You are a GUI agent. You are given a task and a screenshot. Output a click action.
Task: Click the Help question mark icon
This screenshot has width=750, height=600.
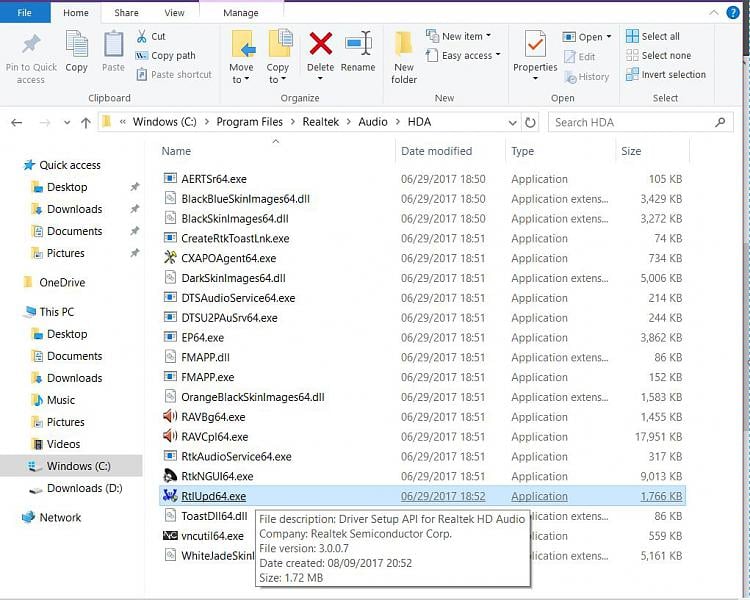point(733,12)
